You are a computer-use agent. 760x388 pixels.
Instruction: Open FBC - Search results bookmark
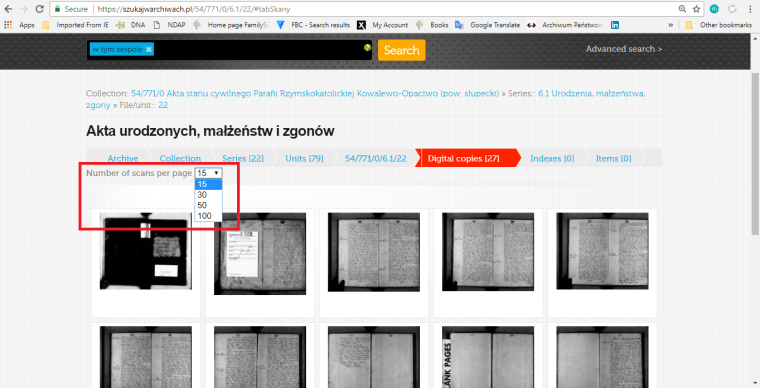tap(313, 25)
